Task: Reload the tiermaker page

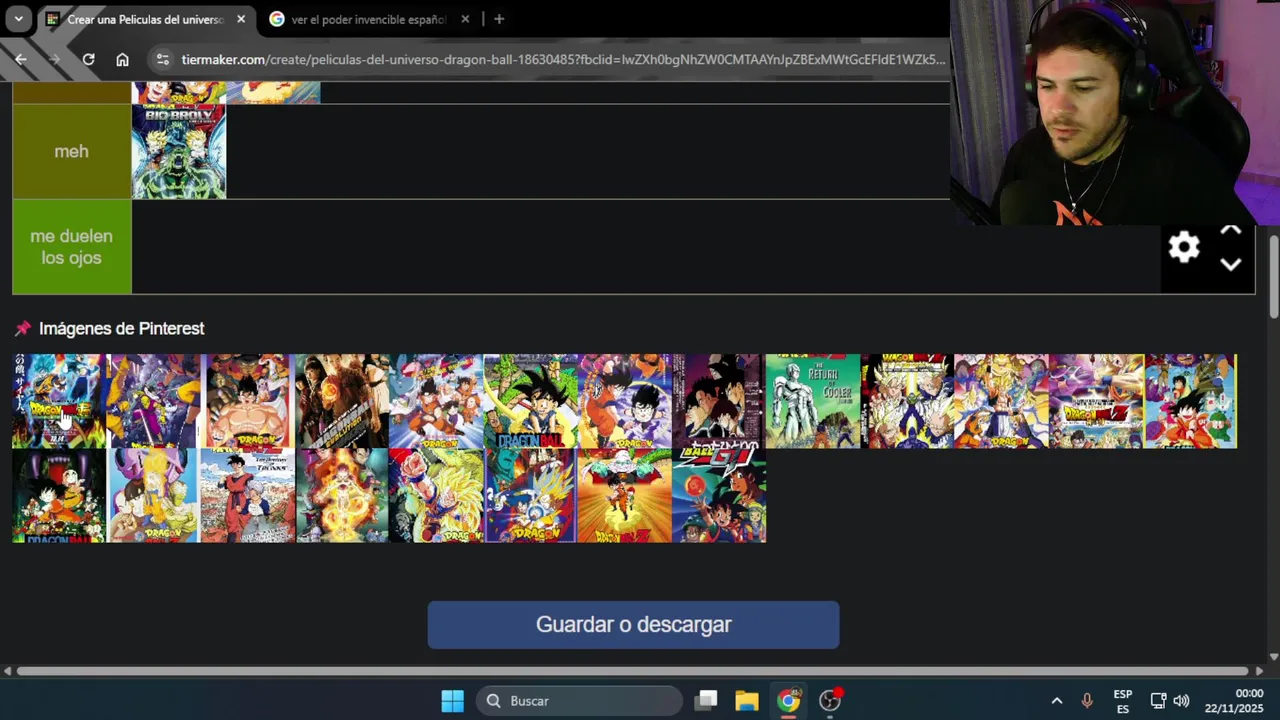Action: pyautogui.click(x=88, y=59)
